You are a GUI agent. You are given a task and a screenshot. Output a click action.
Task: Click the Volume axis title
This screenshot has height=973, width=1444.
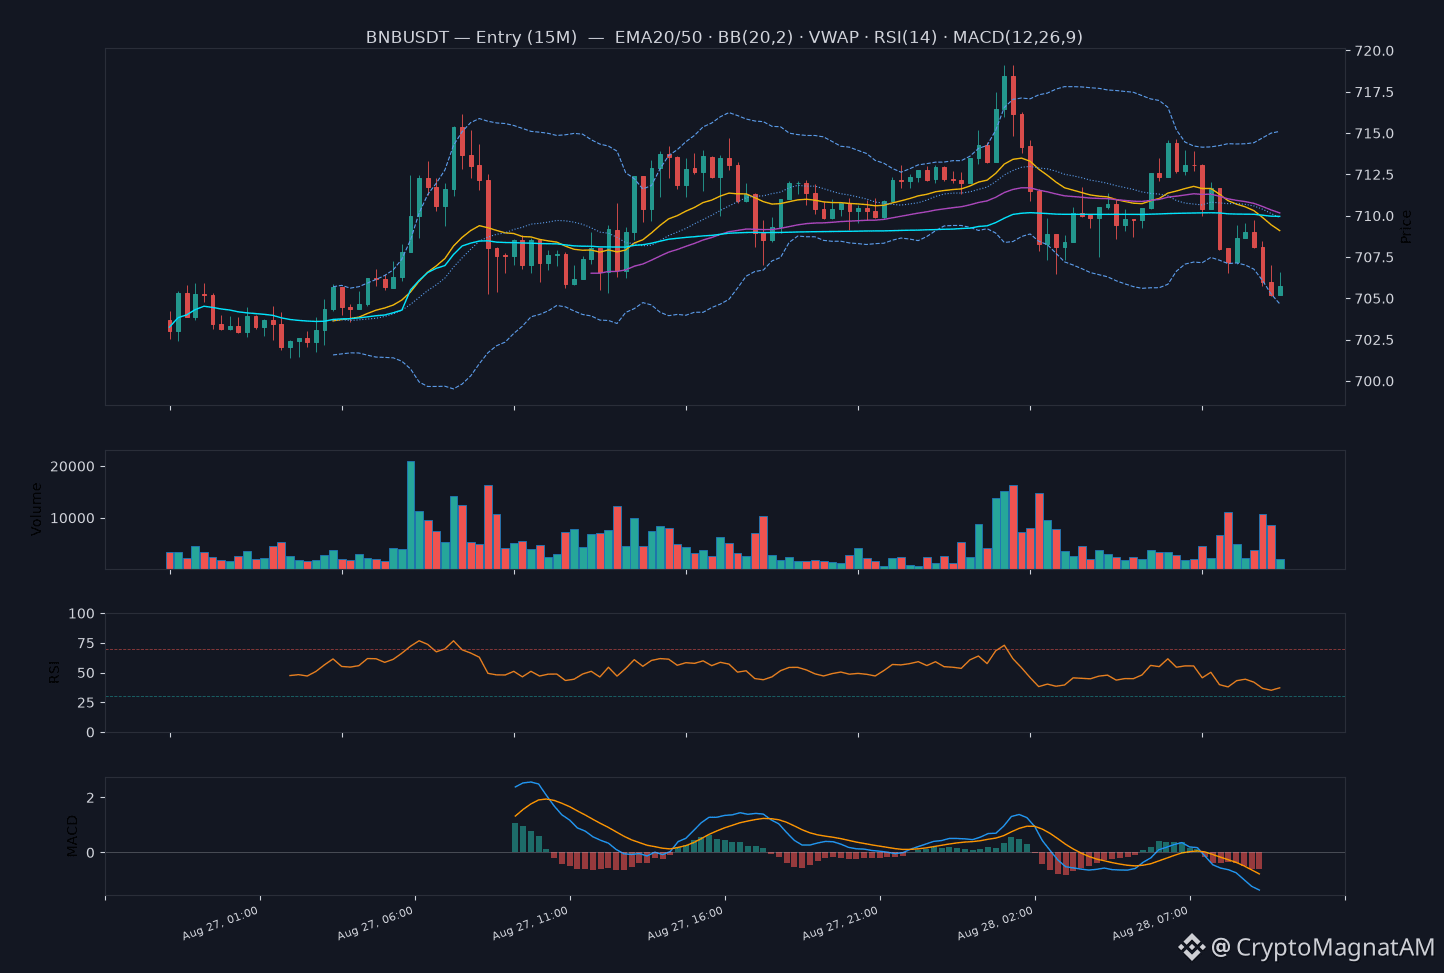pos(37,509)
